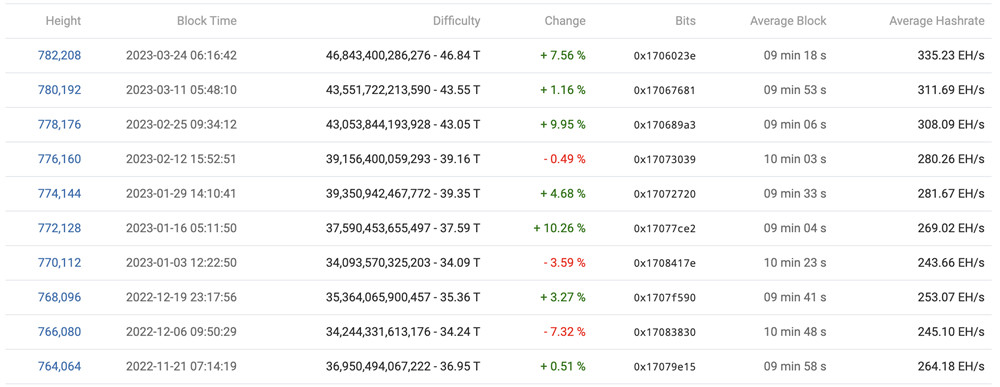Viewport: 1000px width, 387px height.
Task: Open block height 764,064
Action: (x=59, y=367)
